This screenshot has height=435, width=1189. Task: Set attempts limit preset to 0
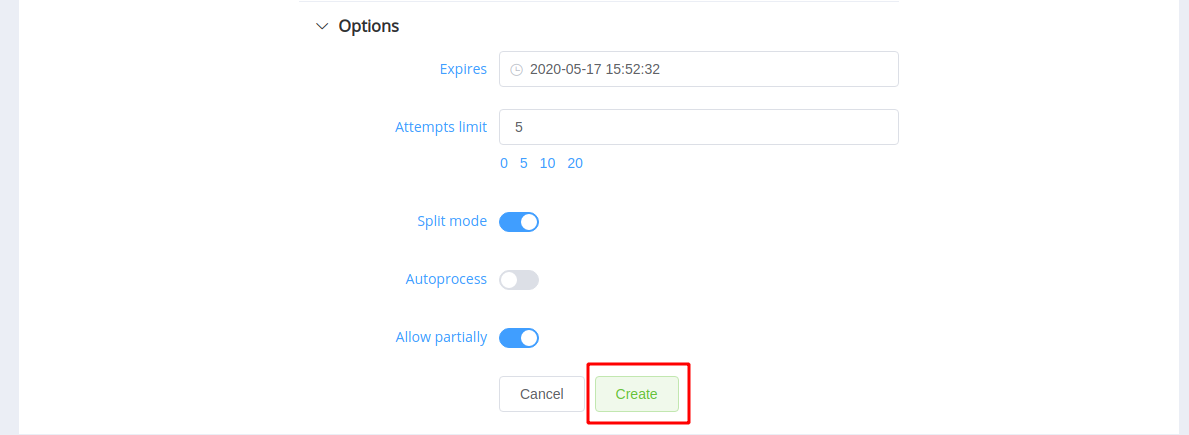504,164
